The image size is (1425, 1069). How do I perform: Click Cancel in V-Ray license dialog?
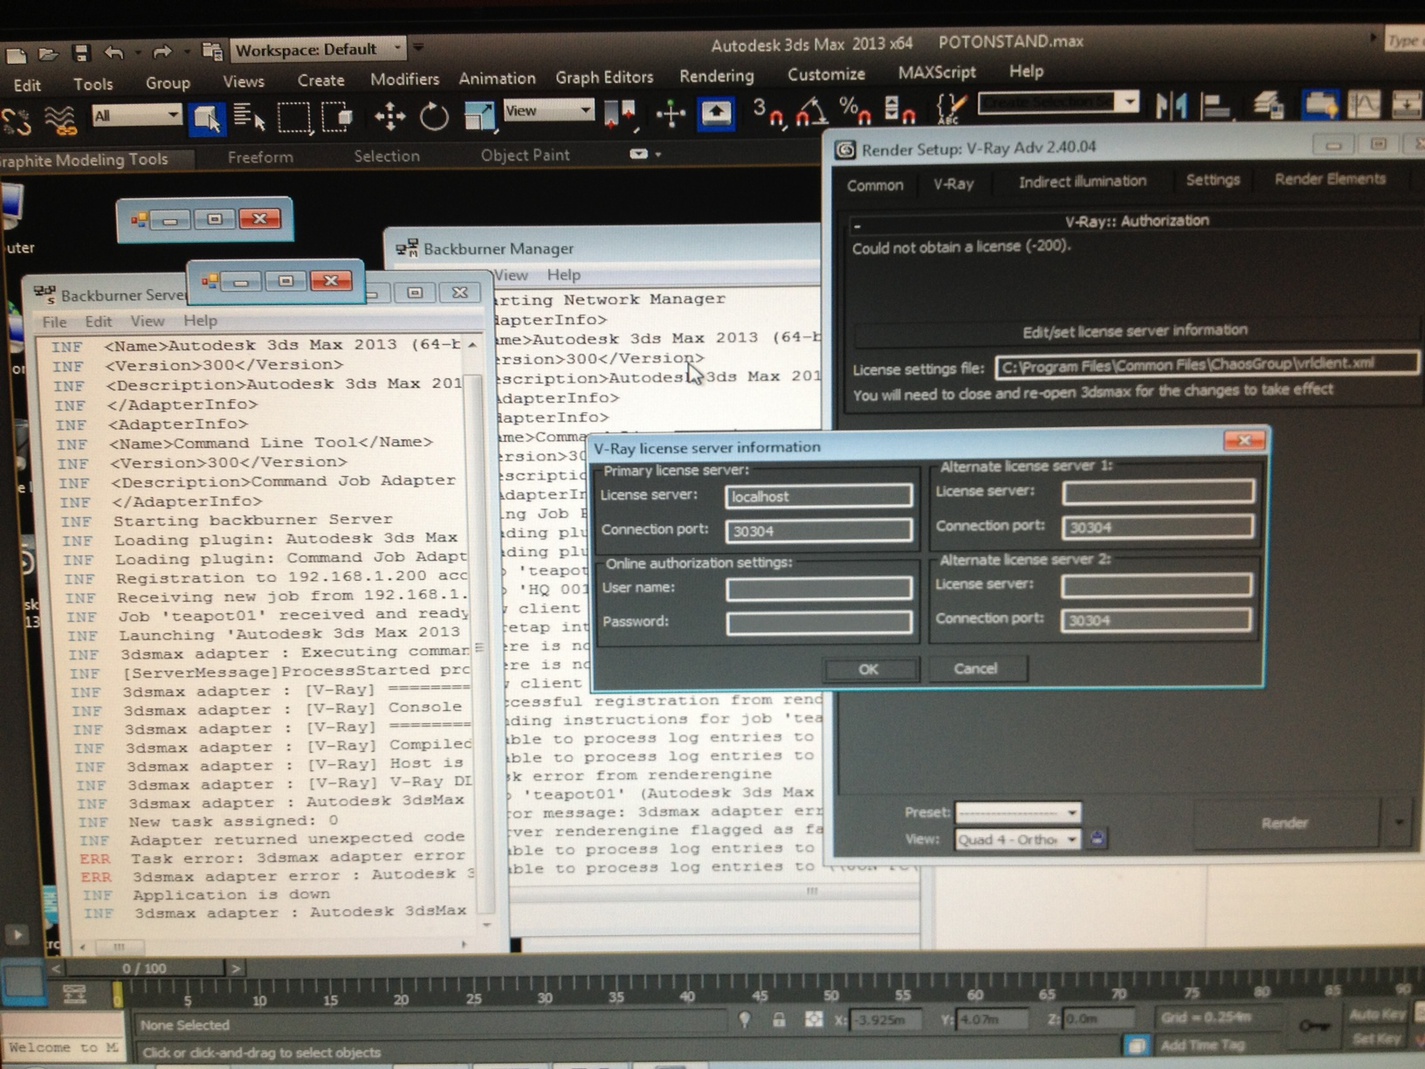click(x=975, y=668)
